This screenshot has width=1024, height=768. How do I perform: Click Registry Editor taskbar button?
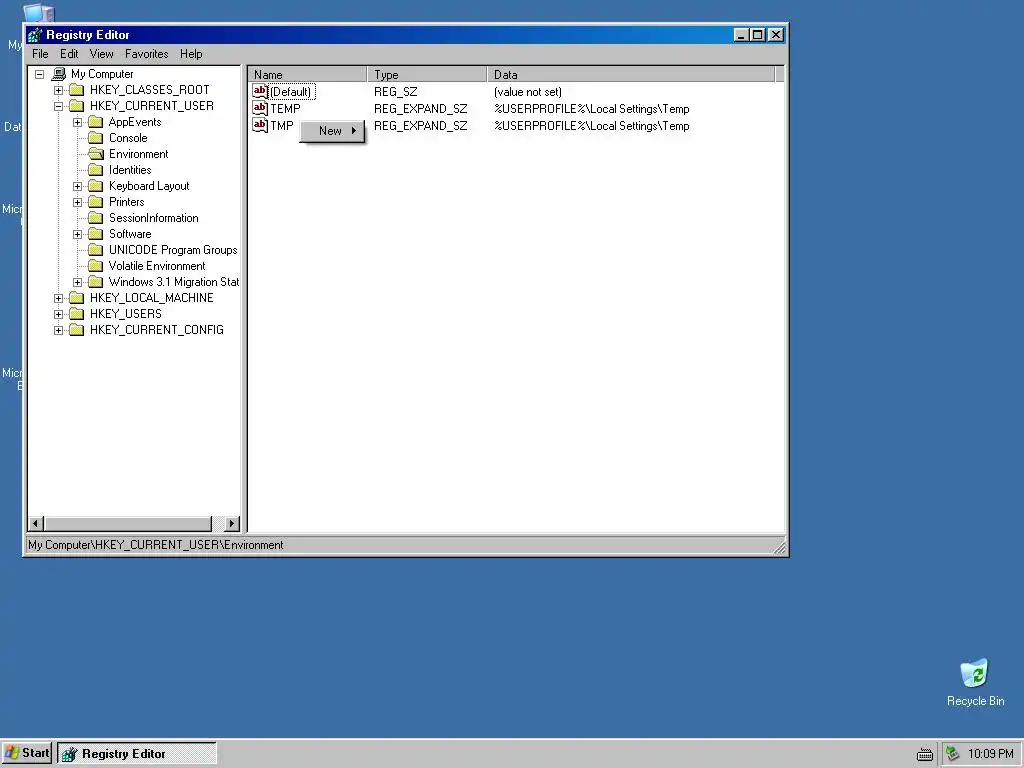(x=136, y=753)
